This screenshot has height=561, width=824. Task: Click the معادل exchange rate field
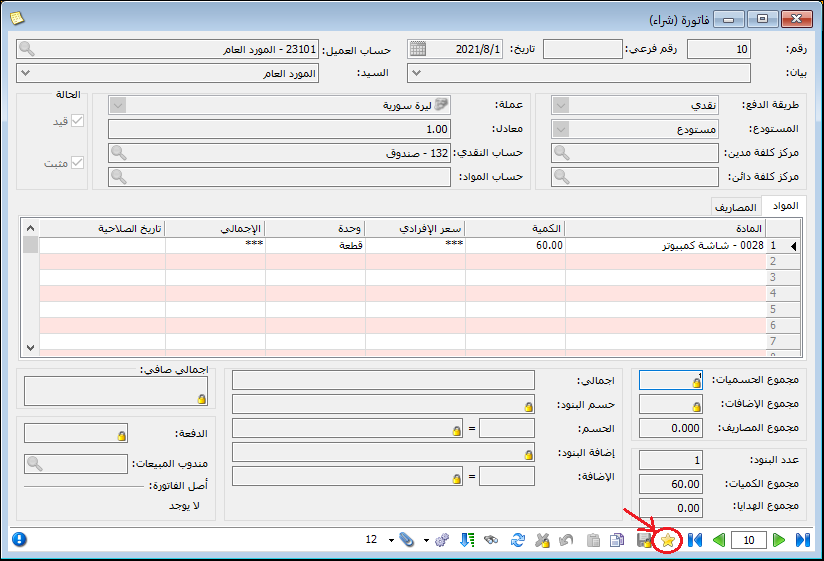coord(279,129)
